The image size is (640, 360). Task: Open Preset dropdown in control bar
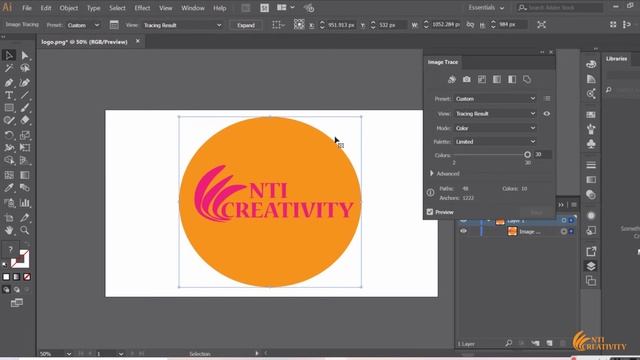(83, 25)
